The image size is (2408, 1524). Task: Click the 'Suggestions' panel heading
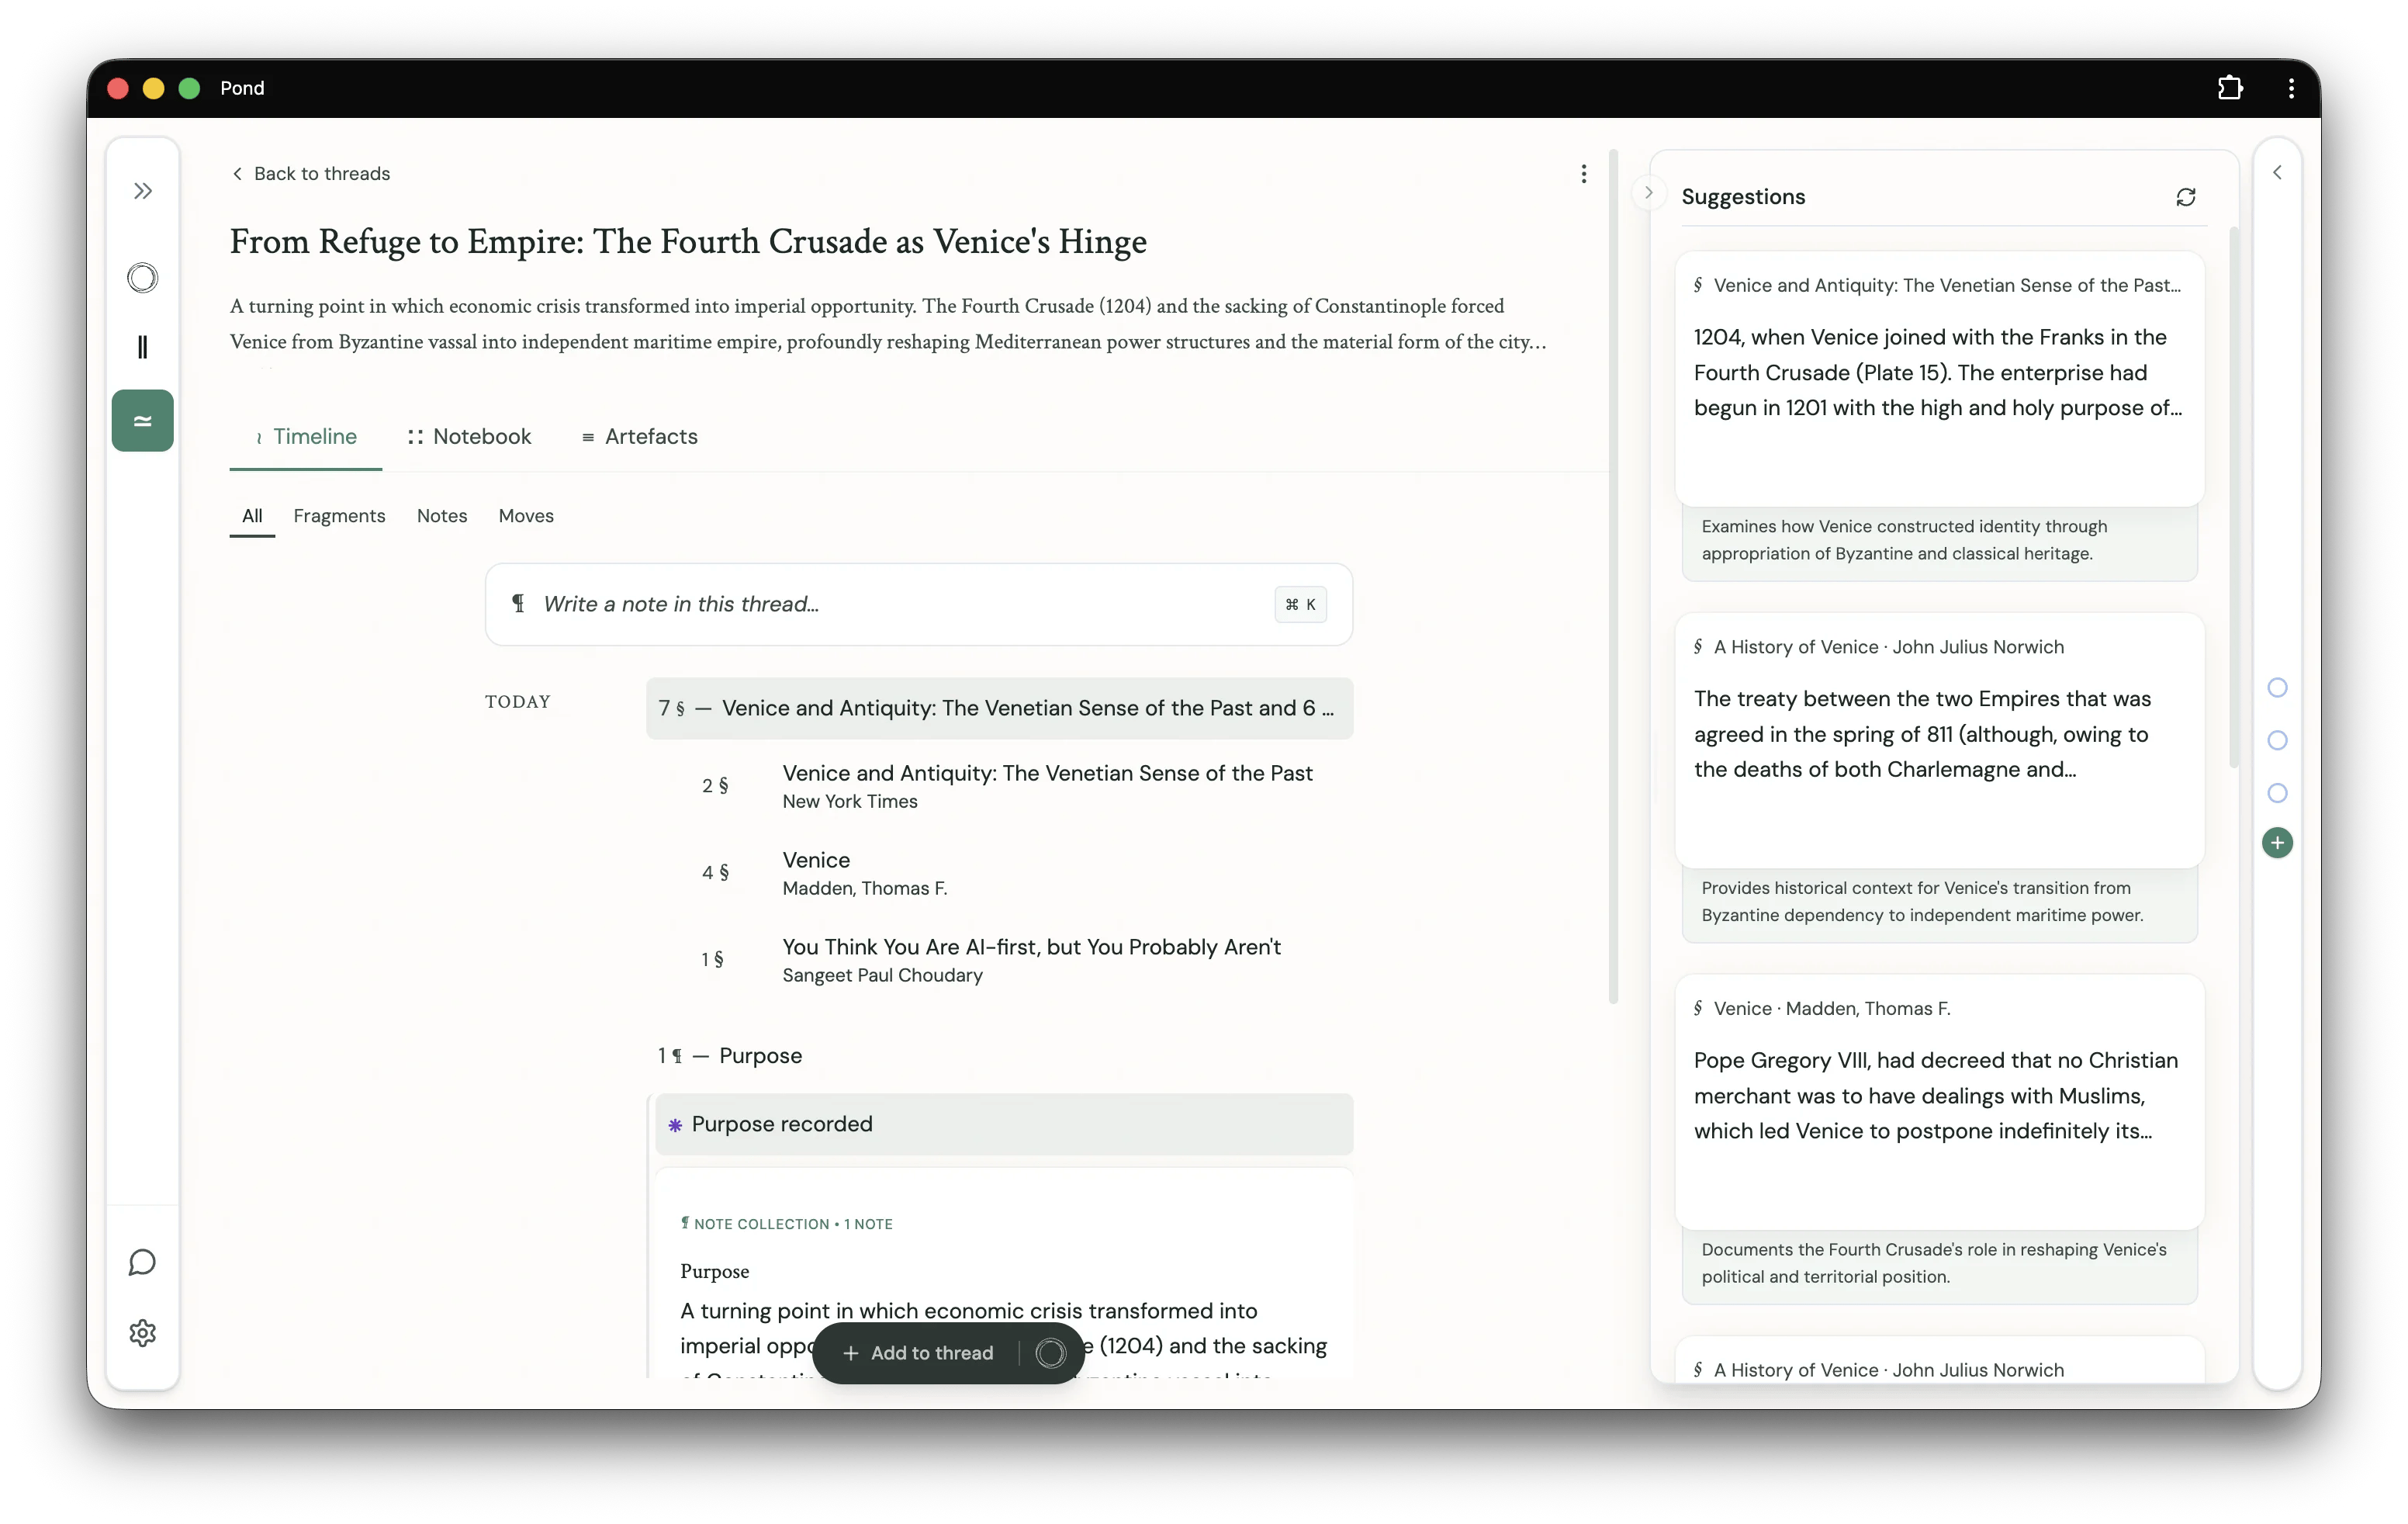point(1743,197)
